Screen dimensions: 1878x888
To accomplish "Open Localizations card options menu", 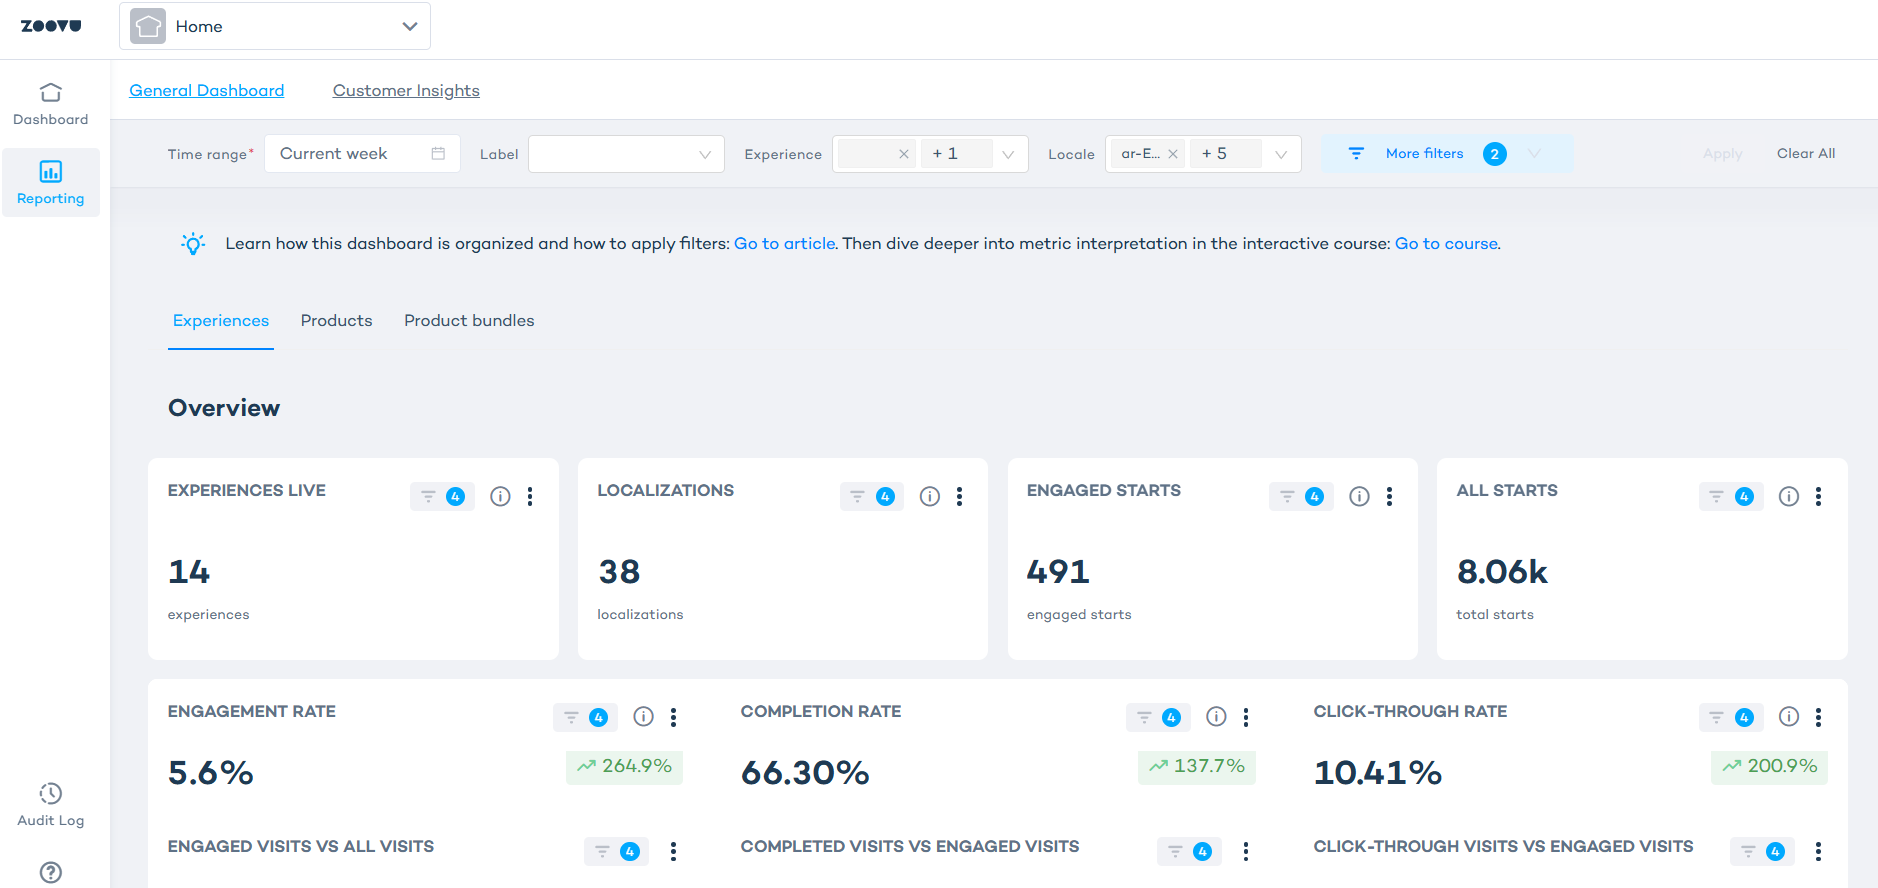I will tap(959, 496).
